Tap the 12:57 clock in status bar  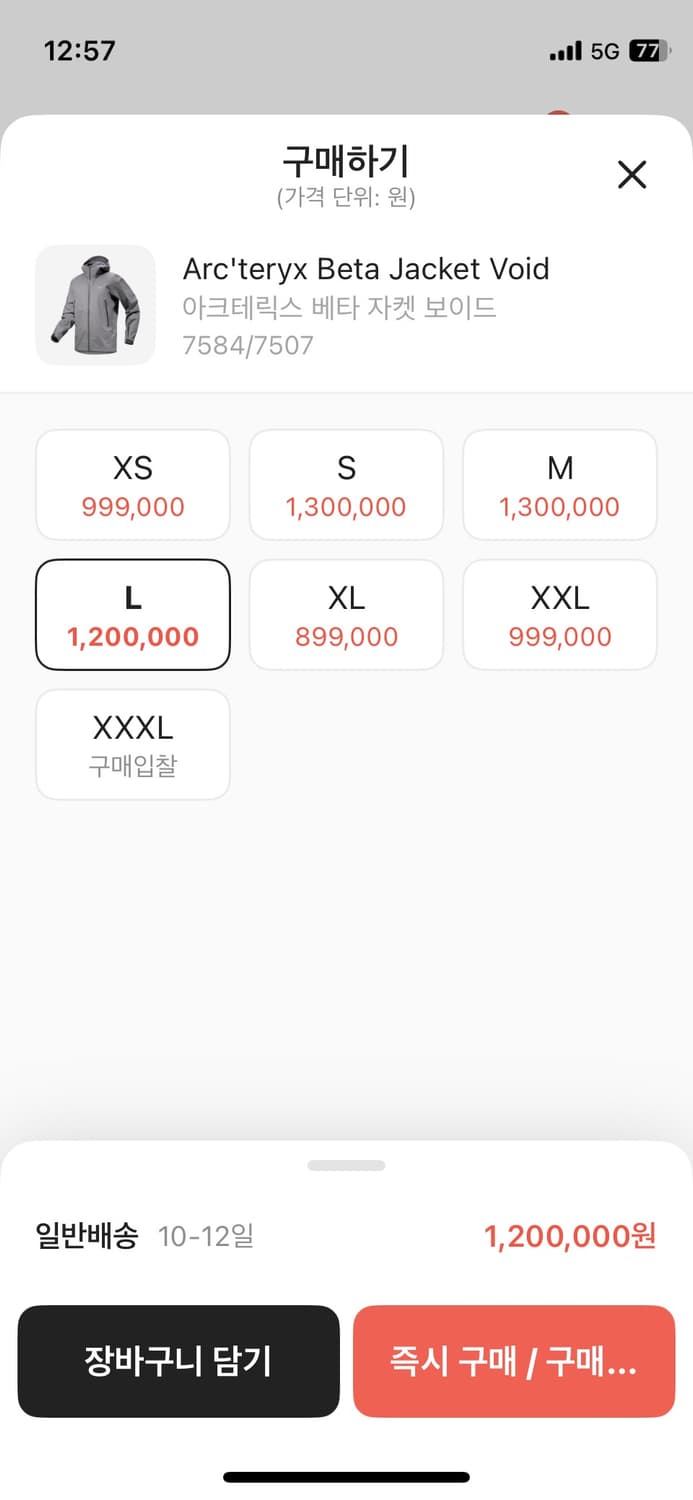click(x=80, y=51)
